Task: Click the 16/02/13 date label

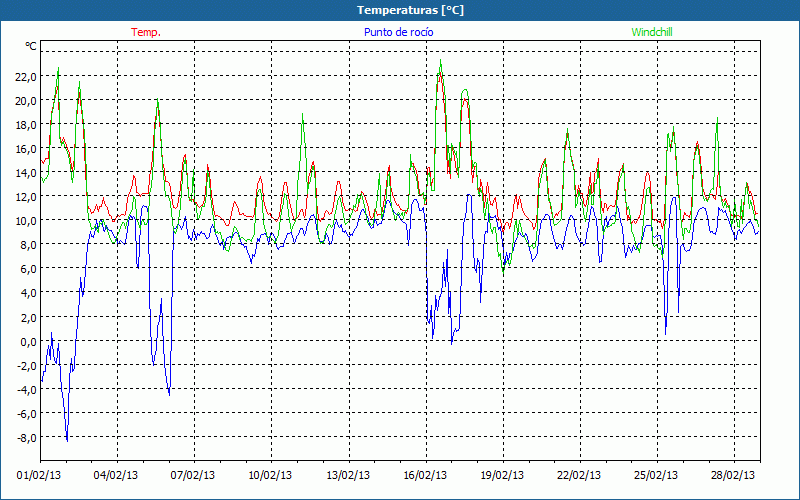Action: 425,475
